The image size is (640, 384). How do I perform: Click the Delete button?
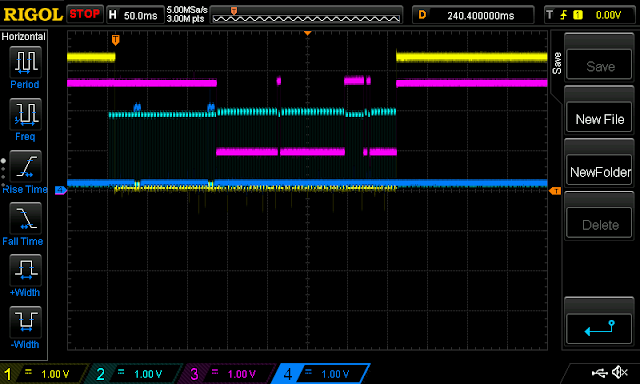tap(599, 223)
